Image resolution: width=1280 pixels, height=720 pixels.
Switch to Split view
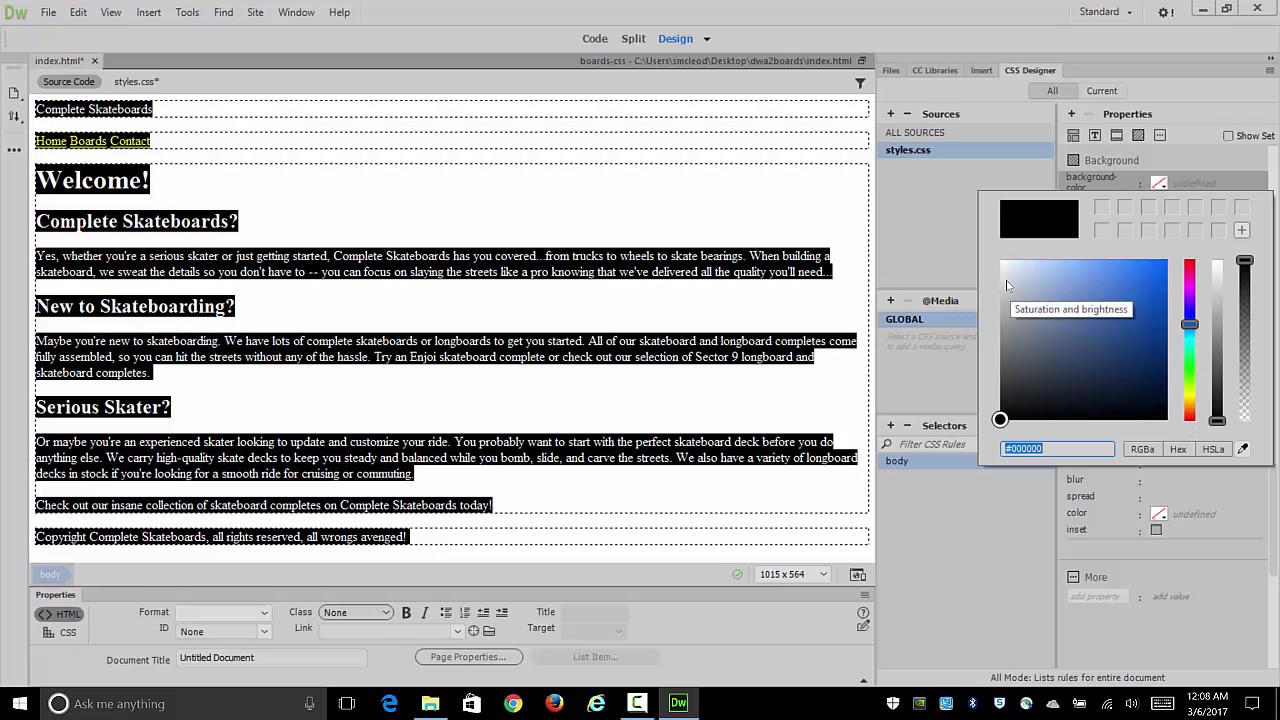(x=633, y=39)
